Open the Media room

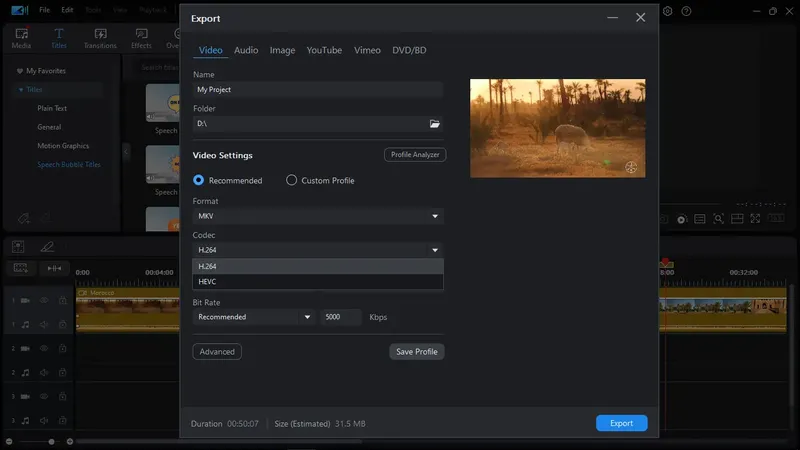21,38
